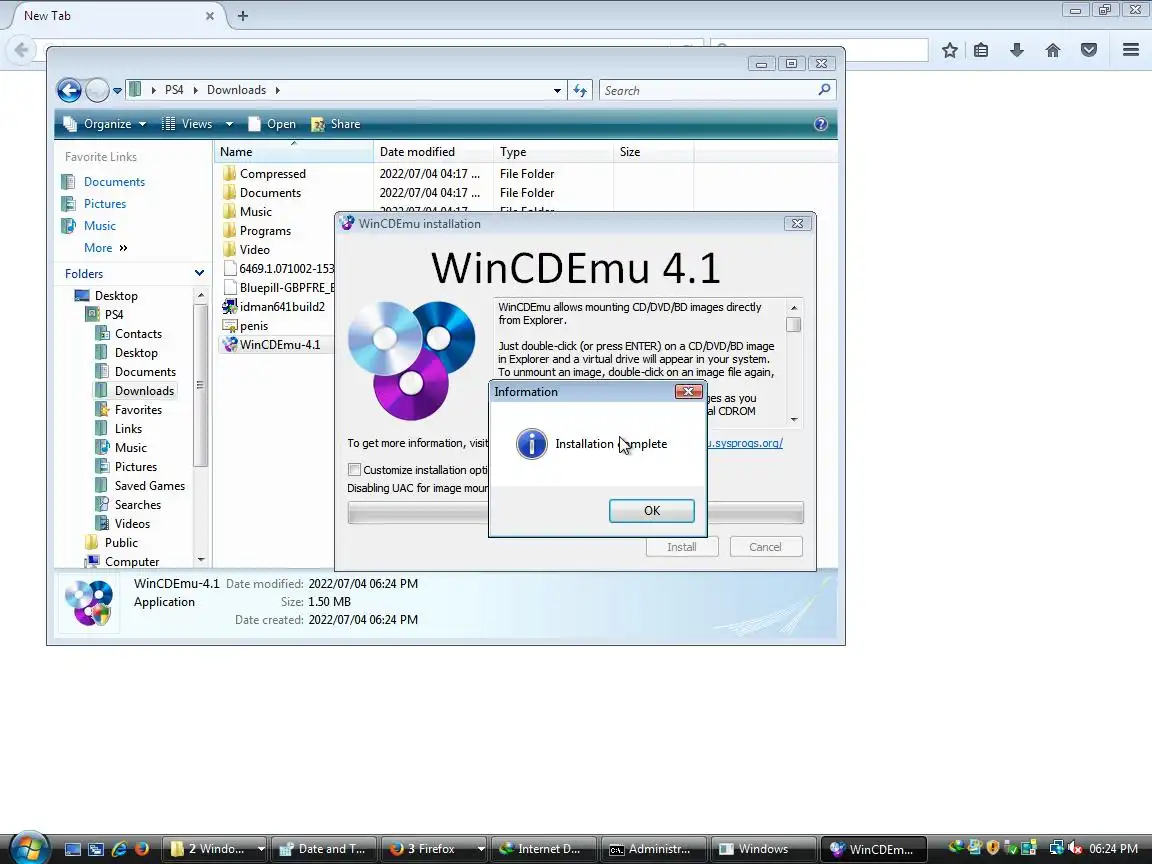Open the address bar history dropdown
Viewport: 1152px width, 864px height.
pos(558,90)
